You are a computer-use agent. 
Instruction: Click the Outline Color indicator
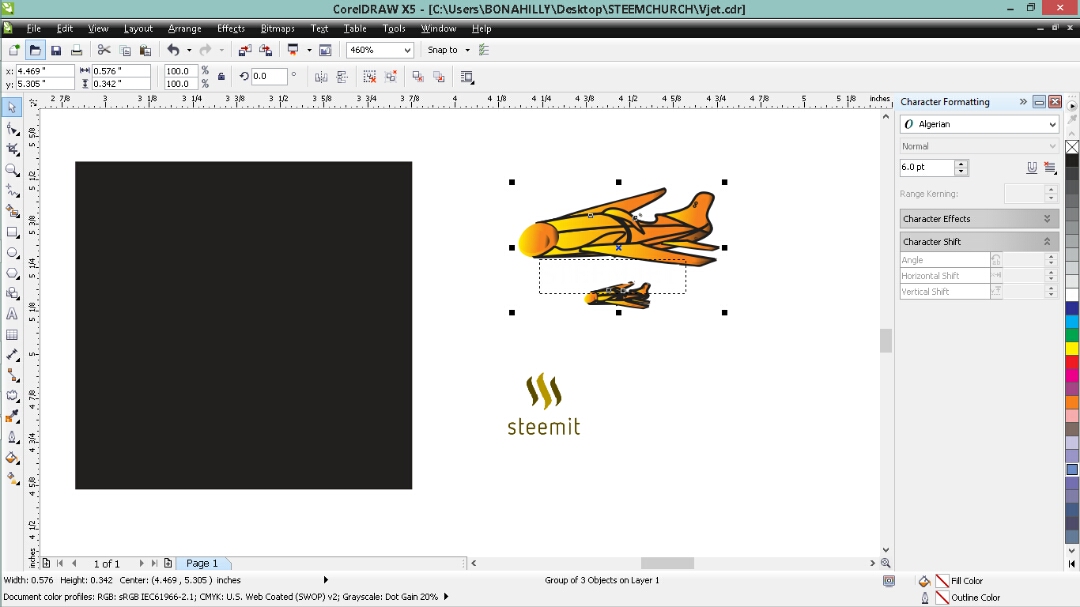click(x=942, y=598)
